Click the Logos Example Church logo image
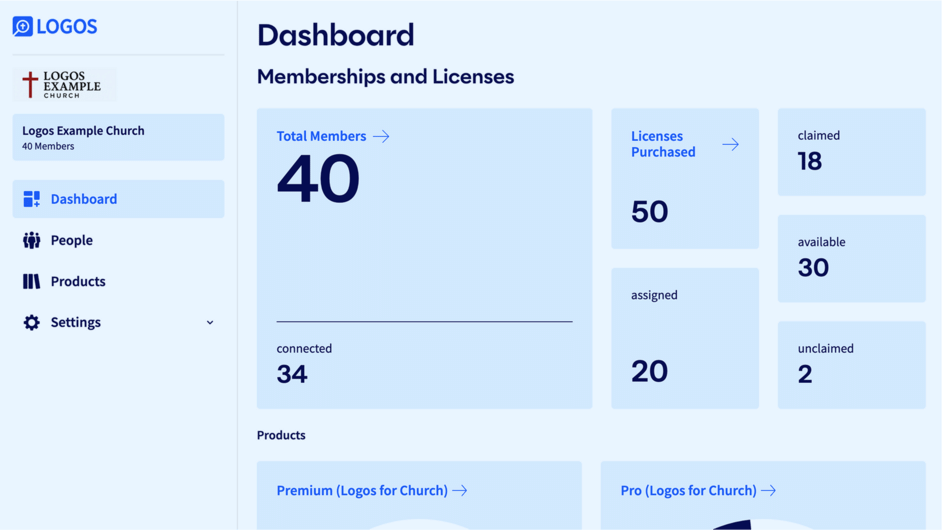Image resolution: width=942 pixels, height=530 pixels. pos(64,84)
